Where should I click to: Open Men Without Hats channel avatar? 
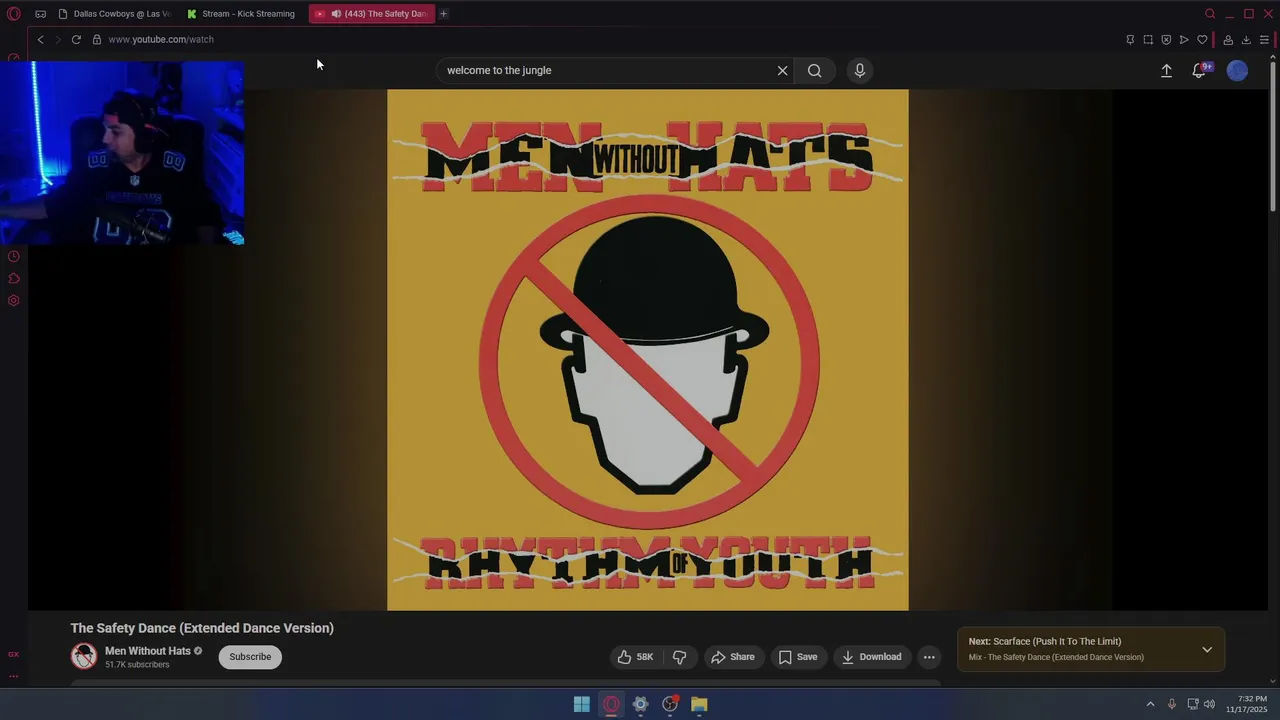coord(84,656)
